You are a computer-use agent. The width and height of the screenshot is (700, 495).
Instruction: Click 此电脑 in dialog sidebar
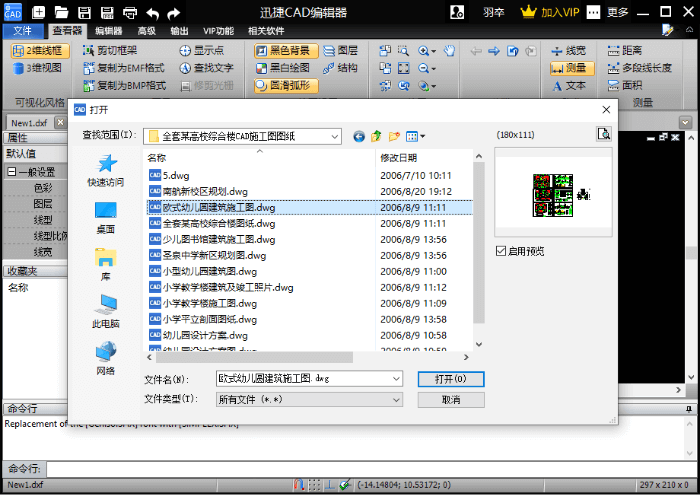[x=106, y=311]
